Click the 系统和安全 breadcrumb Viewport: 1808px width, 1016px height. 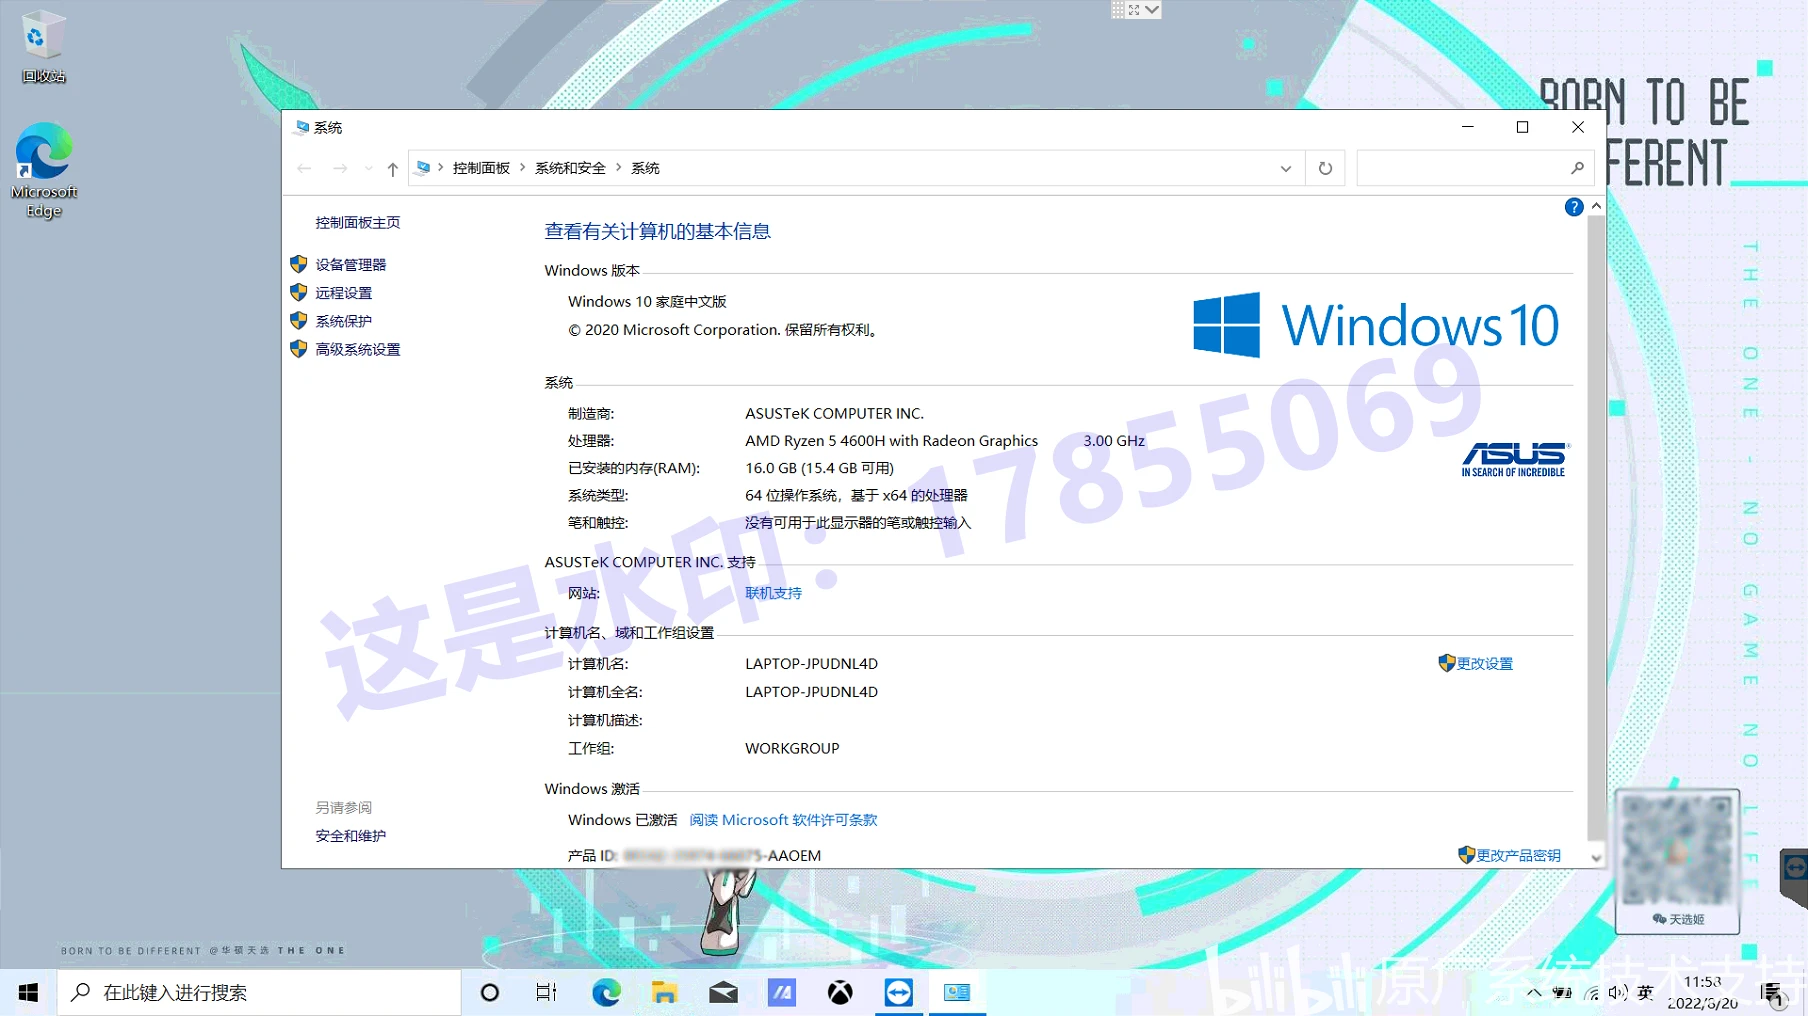tap(570, 168)
